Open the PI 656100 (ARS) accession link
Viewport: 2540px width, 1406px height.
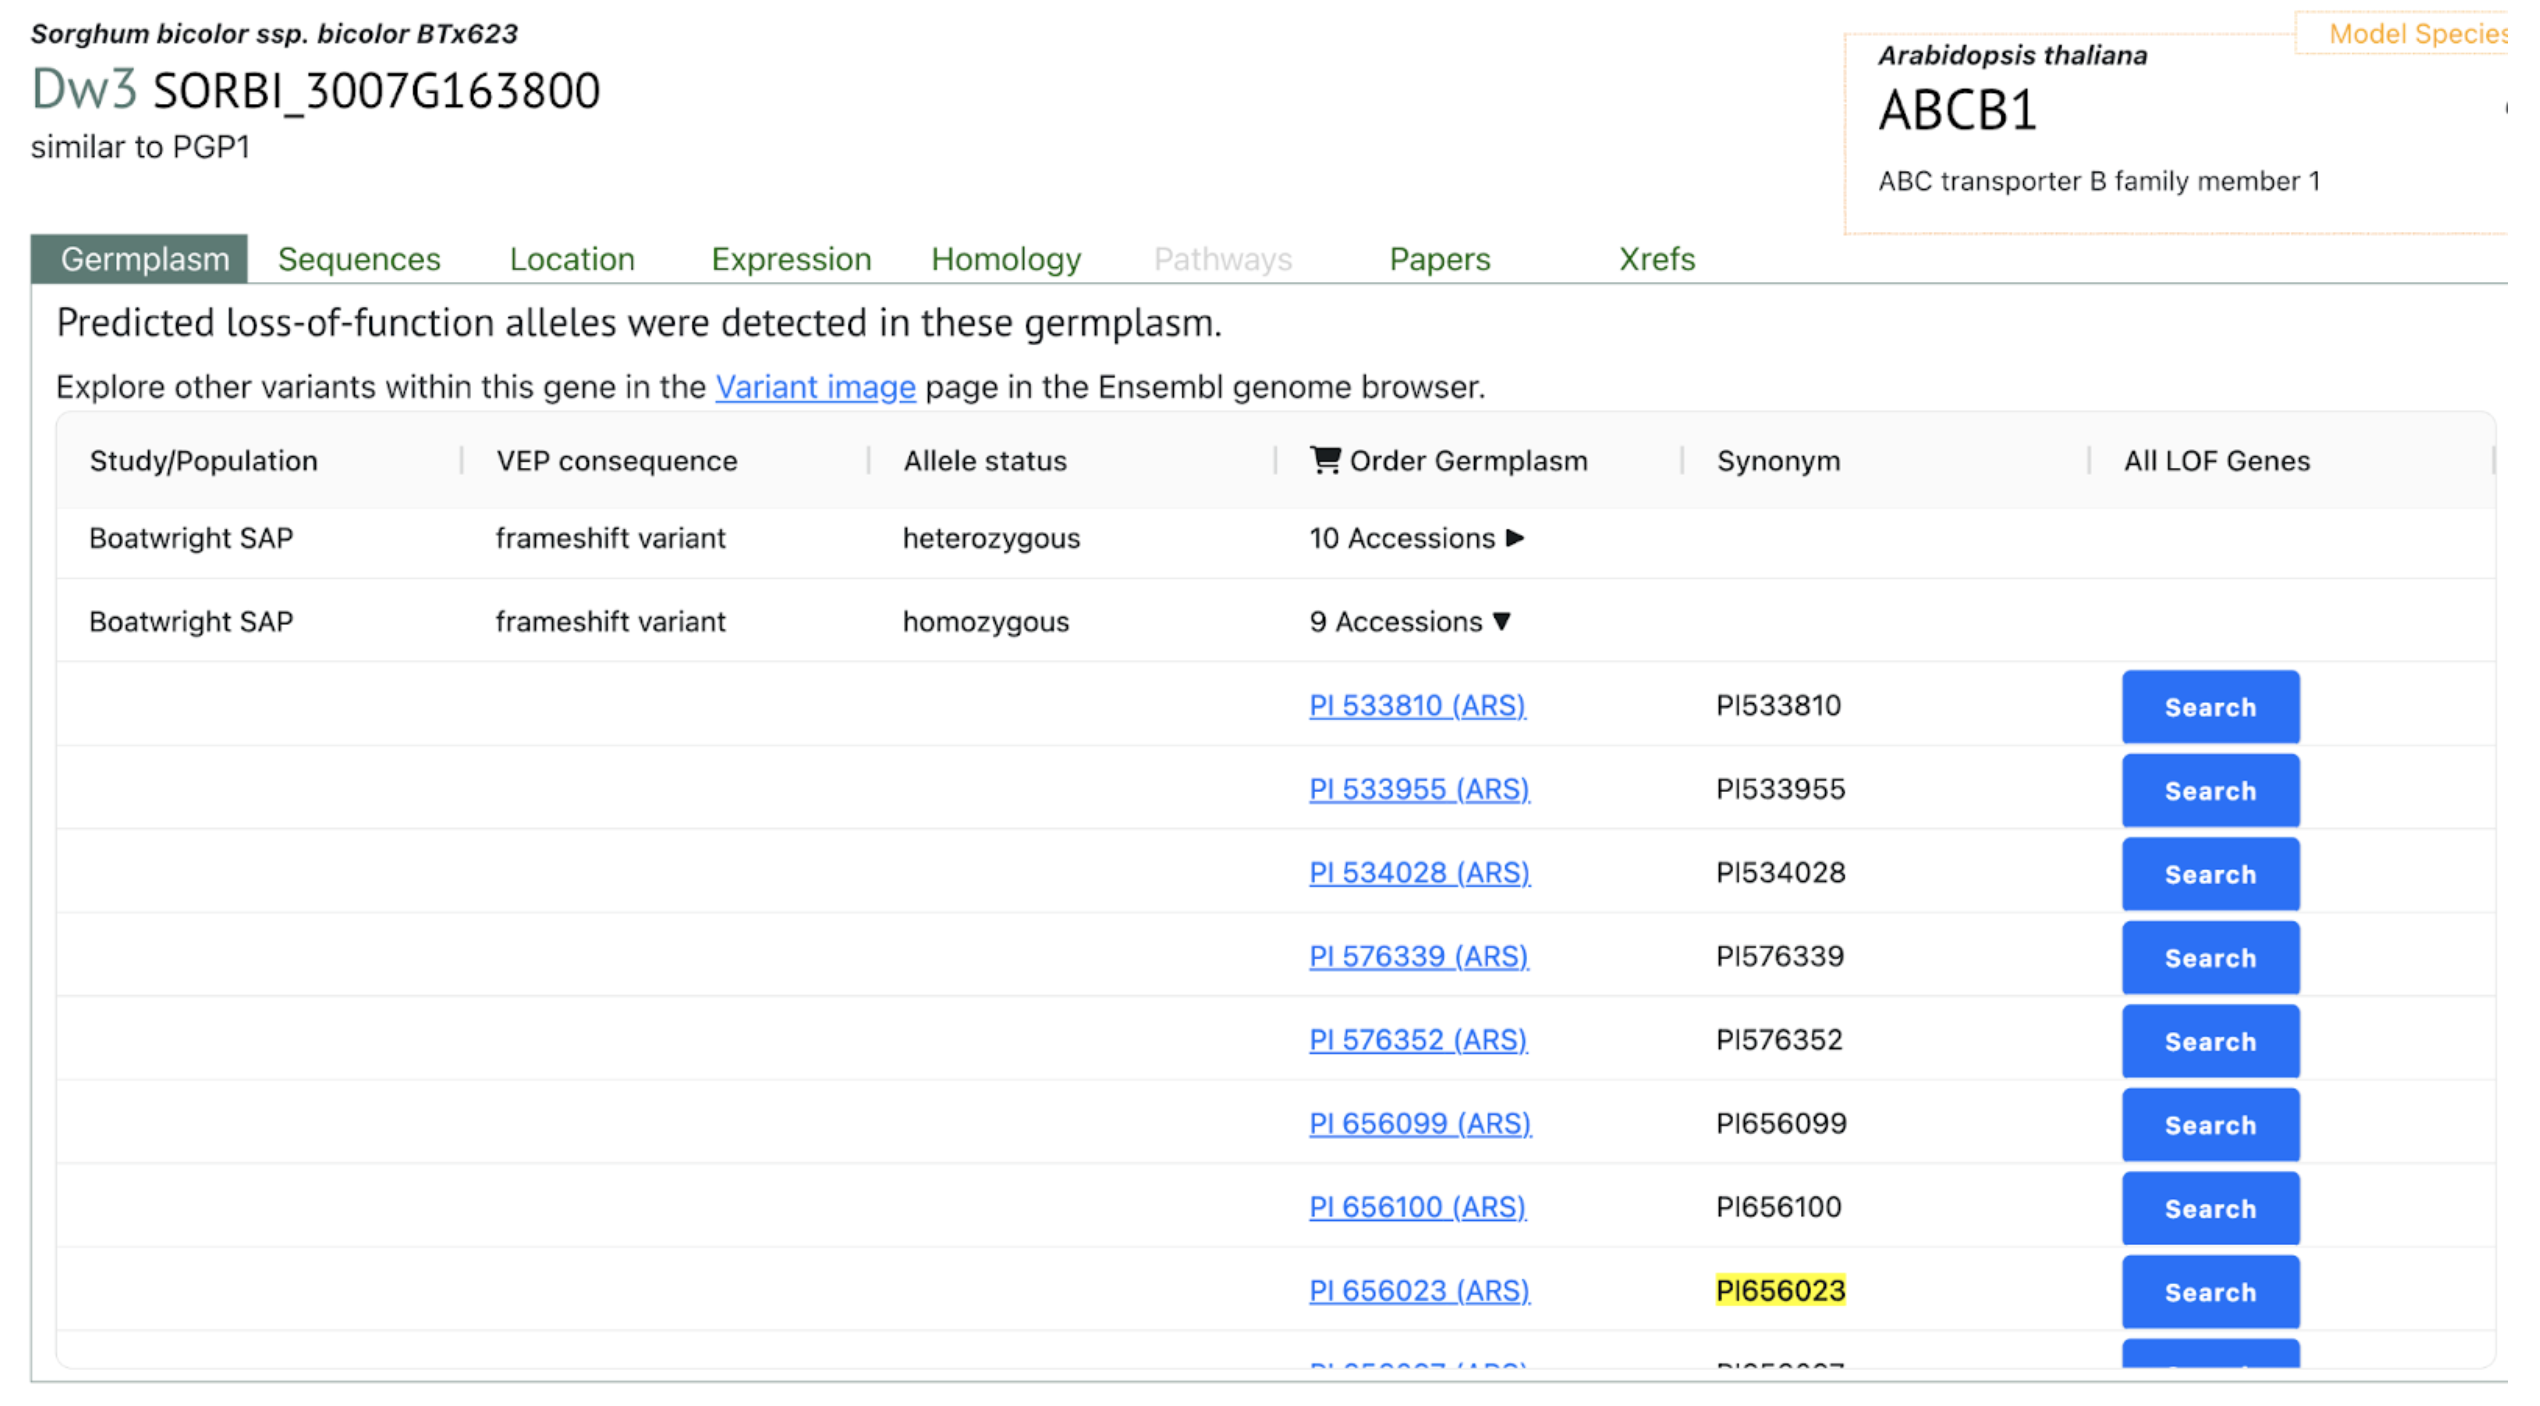tap(1417, 1207)
